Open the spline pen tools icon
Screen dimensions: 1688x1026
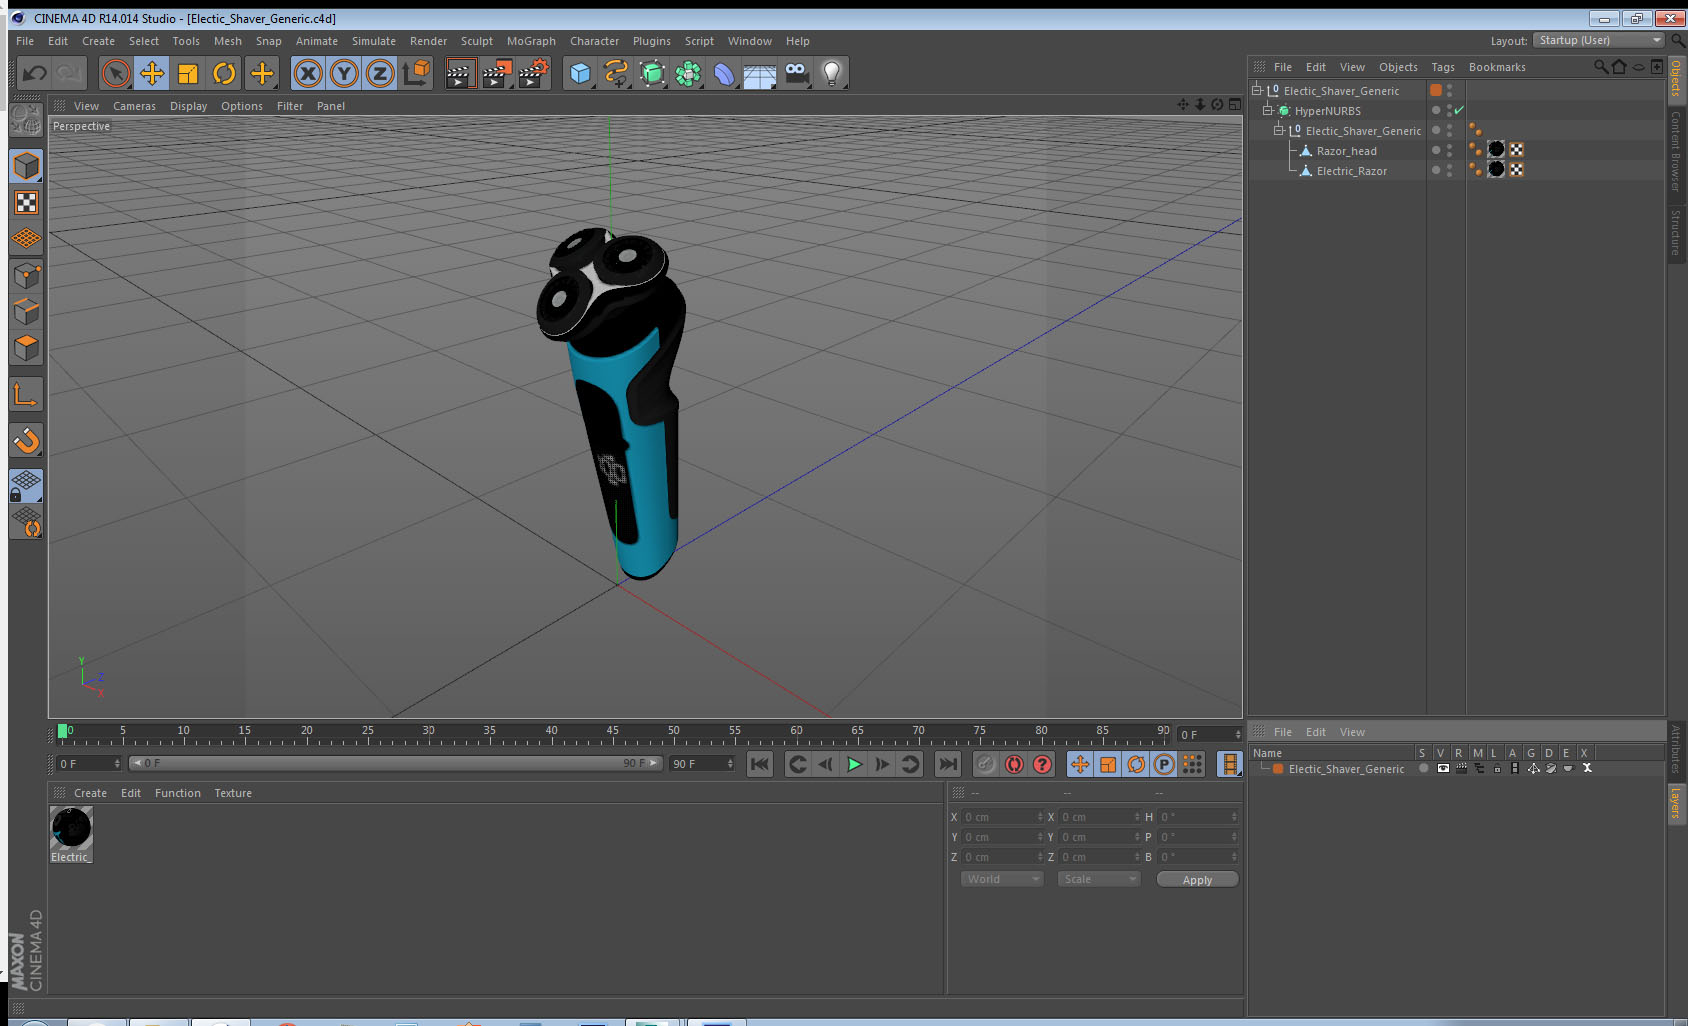[x=616, y=73]
